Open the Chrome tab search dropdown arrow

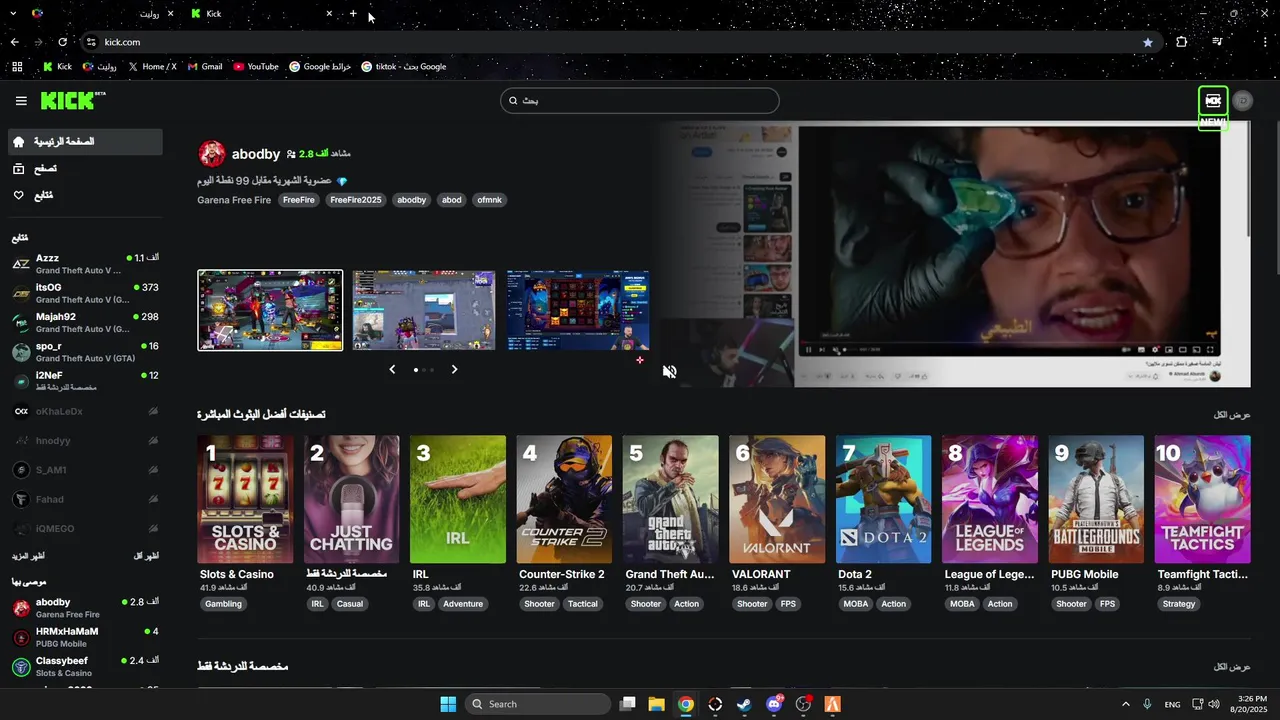13,14
